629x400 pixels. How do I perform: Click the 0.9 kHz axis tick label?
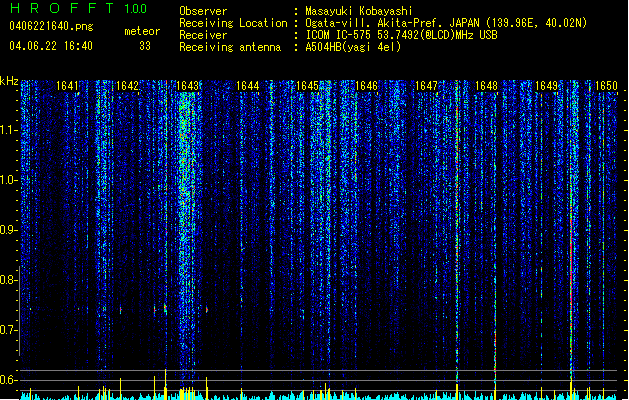[x=8, y=230]
